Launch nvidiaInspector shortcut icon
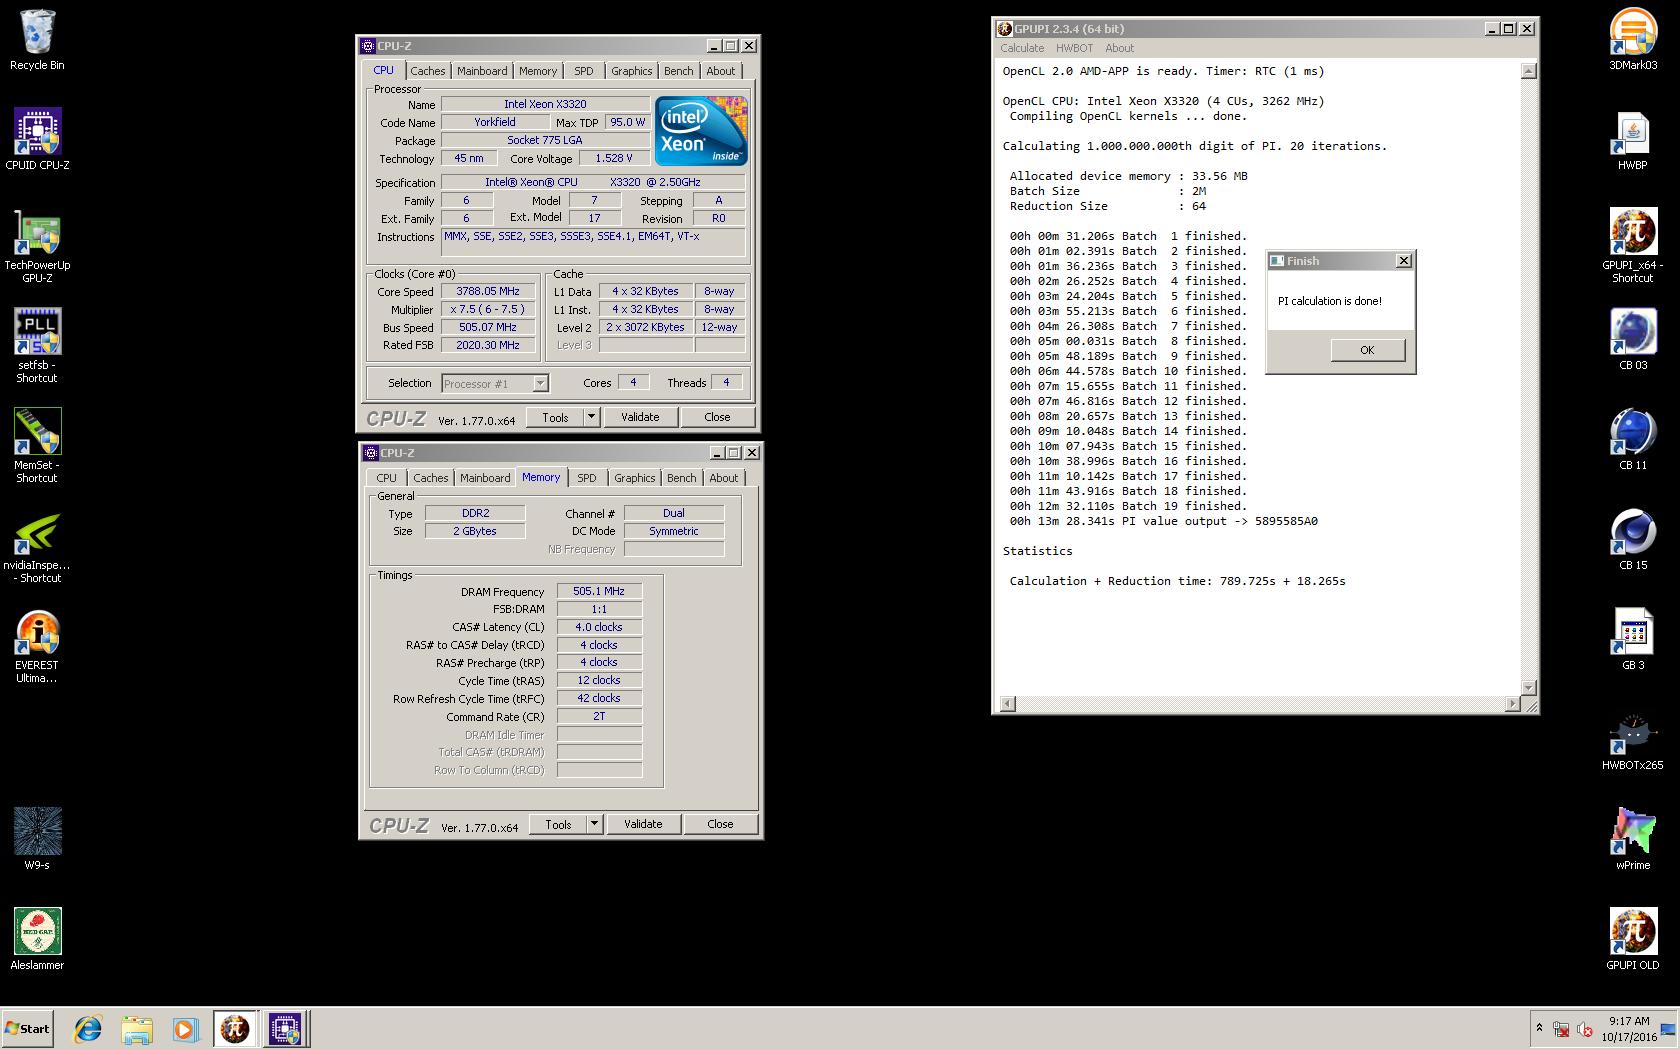The height and width of the screenshot is (1050, 1680). coord(37,546)
